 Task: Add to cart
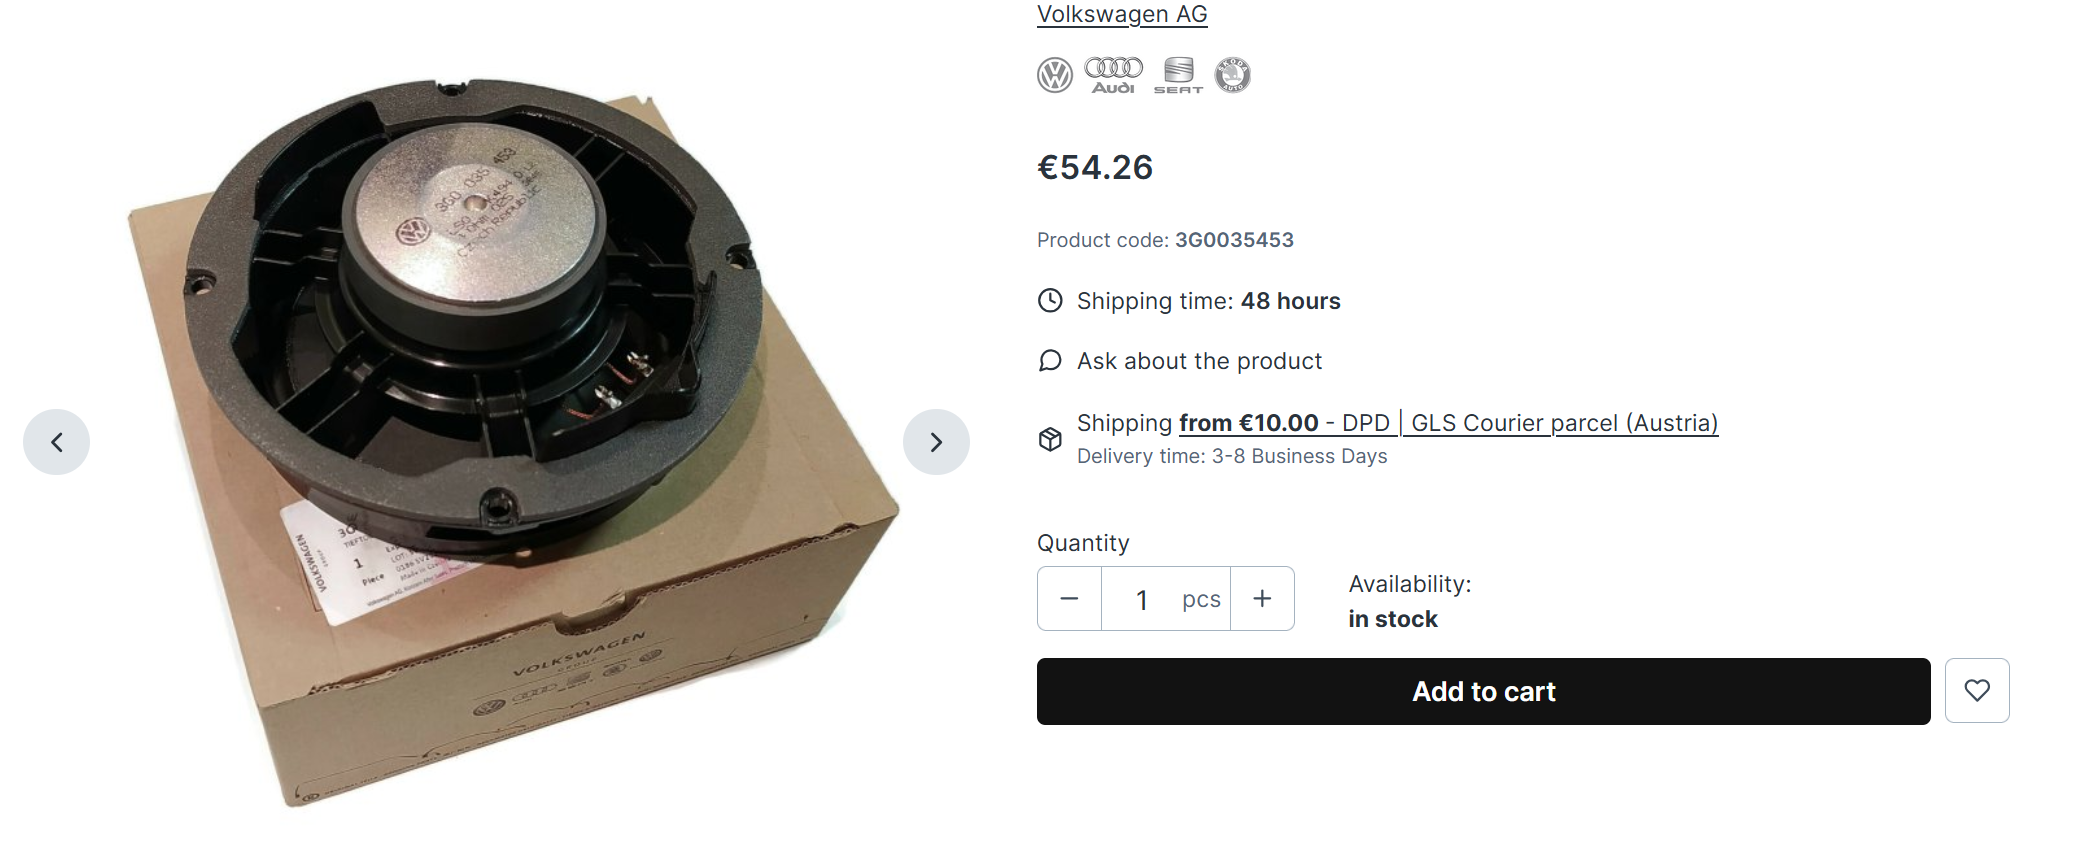(1483, 691)
